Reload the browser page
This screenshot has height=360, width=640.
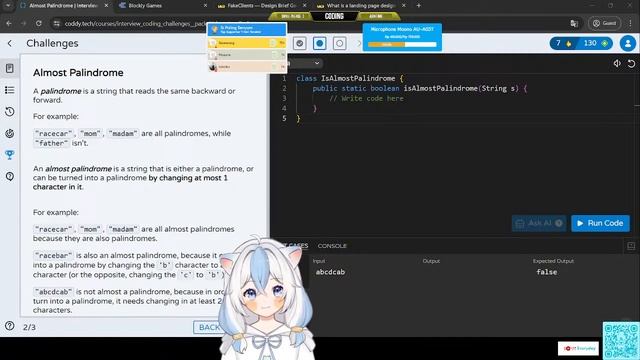(x=39, y=24)
